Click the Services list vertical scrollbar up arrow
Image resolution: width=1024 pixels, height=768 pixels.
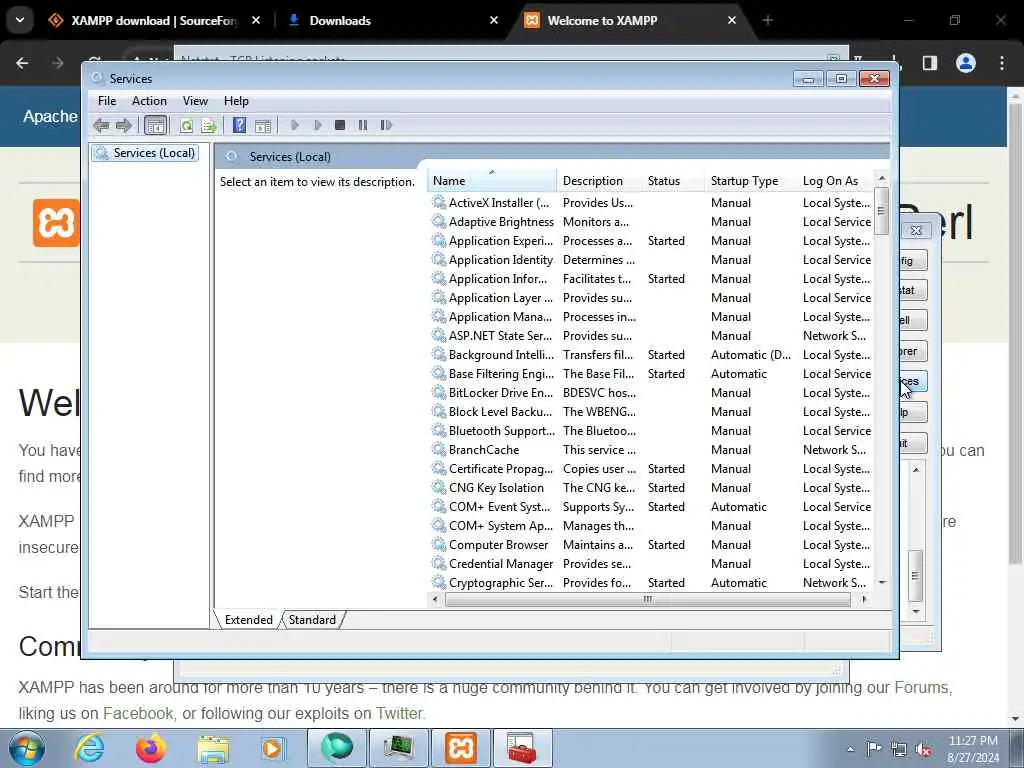coord(882,178)
